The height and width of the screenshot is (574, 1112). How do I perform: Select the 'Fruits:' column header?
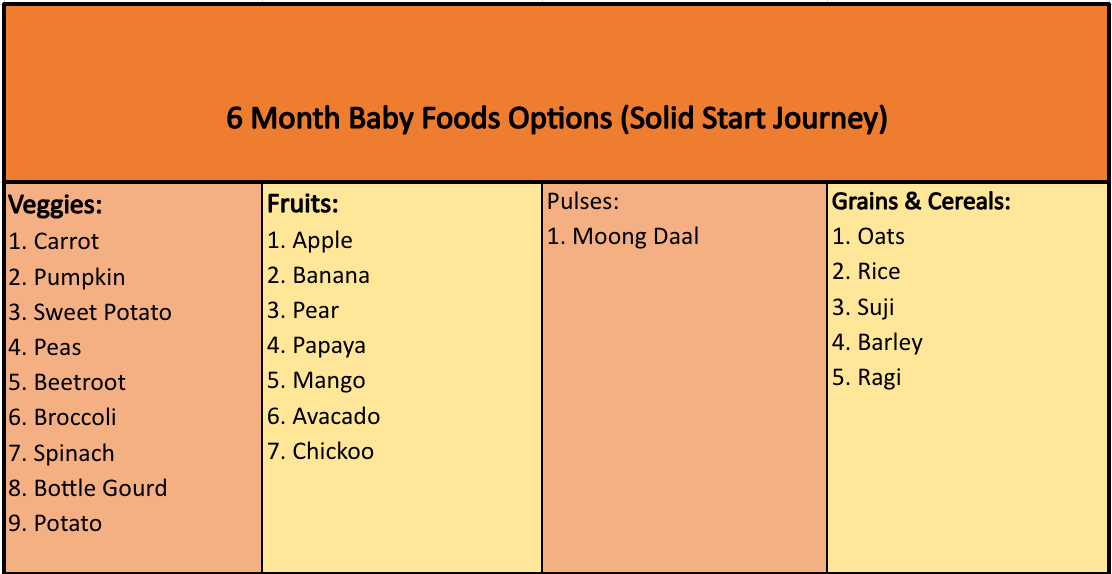tap(303, 204)
